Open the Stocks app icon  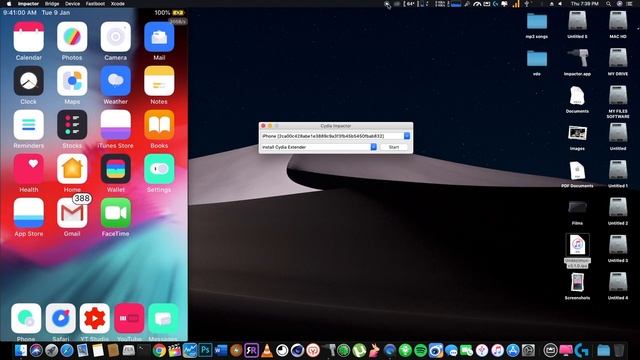coord(72,125)
